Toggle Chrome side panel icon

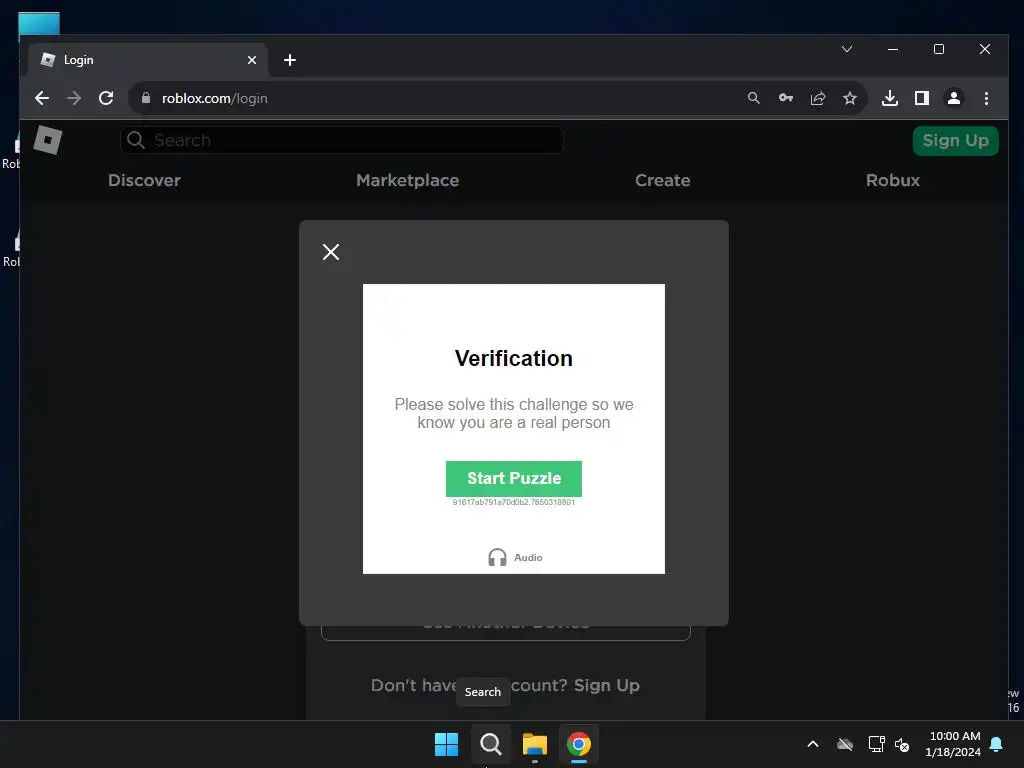point(921,98)
